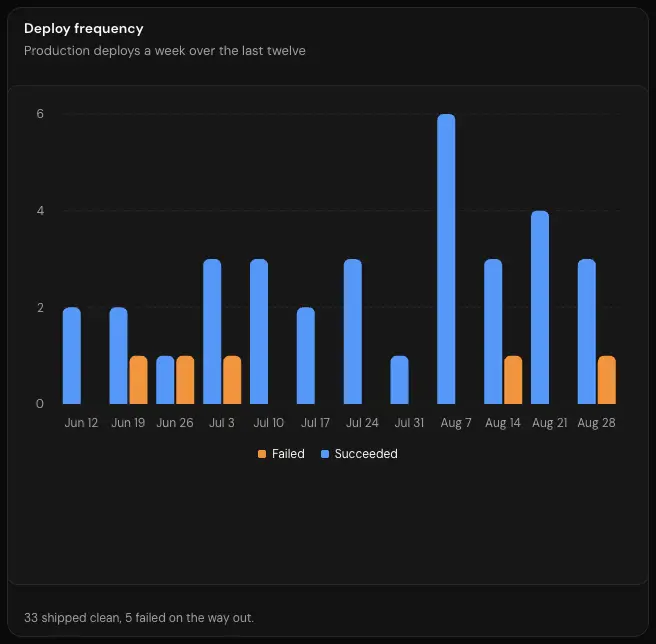Click the Jun 26 failed orange bar

[185, 380]
